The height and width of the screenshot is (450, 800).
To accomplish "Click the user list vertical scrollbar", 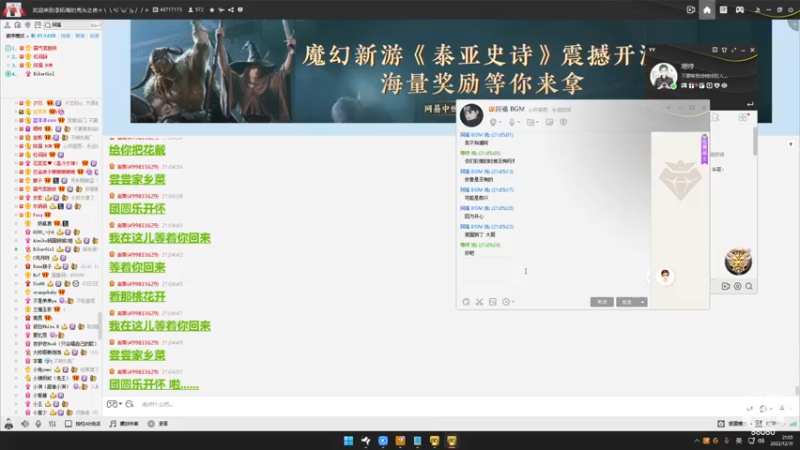I will pyautogui.click(x=100, y=324).
